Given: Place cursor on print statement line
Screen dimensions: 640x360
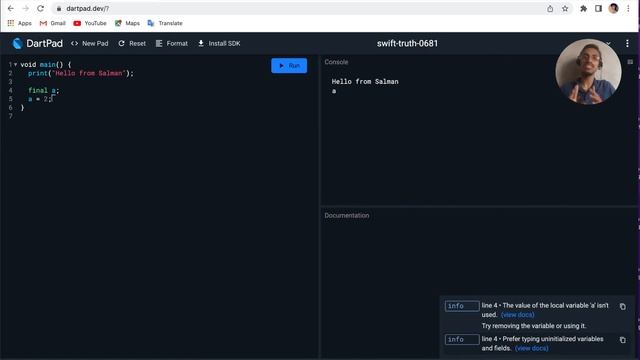Looking at the screenshot, I should (x=81, y=73).
